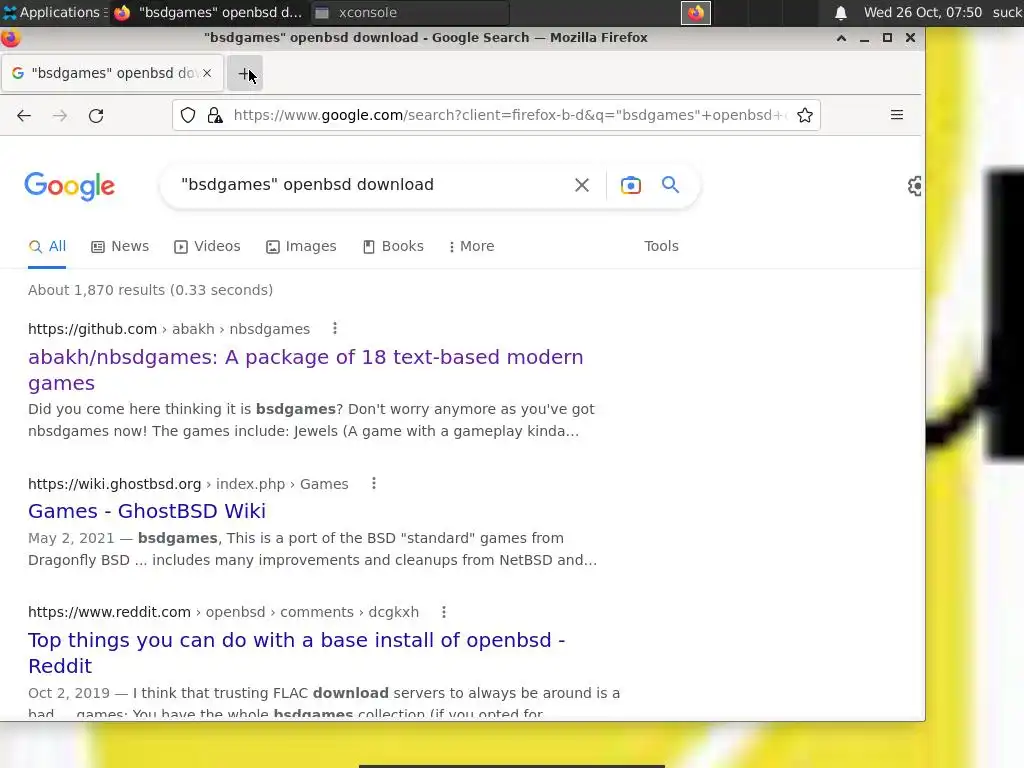Switch to the News results tab

tap(120, 246)
